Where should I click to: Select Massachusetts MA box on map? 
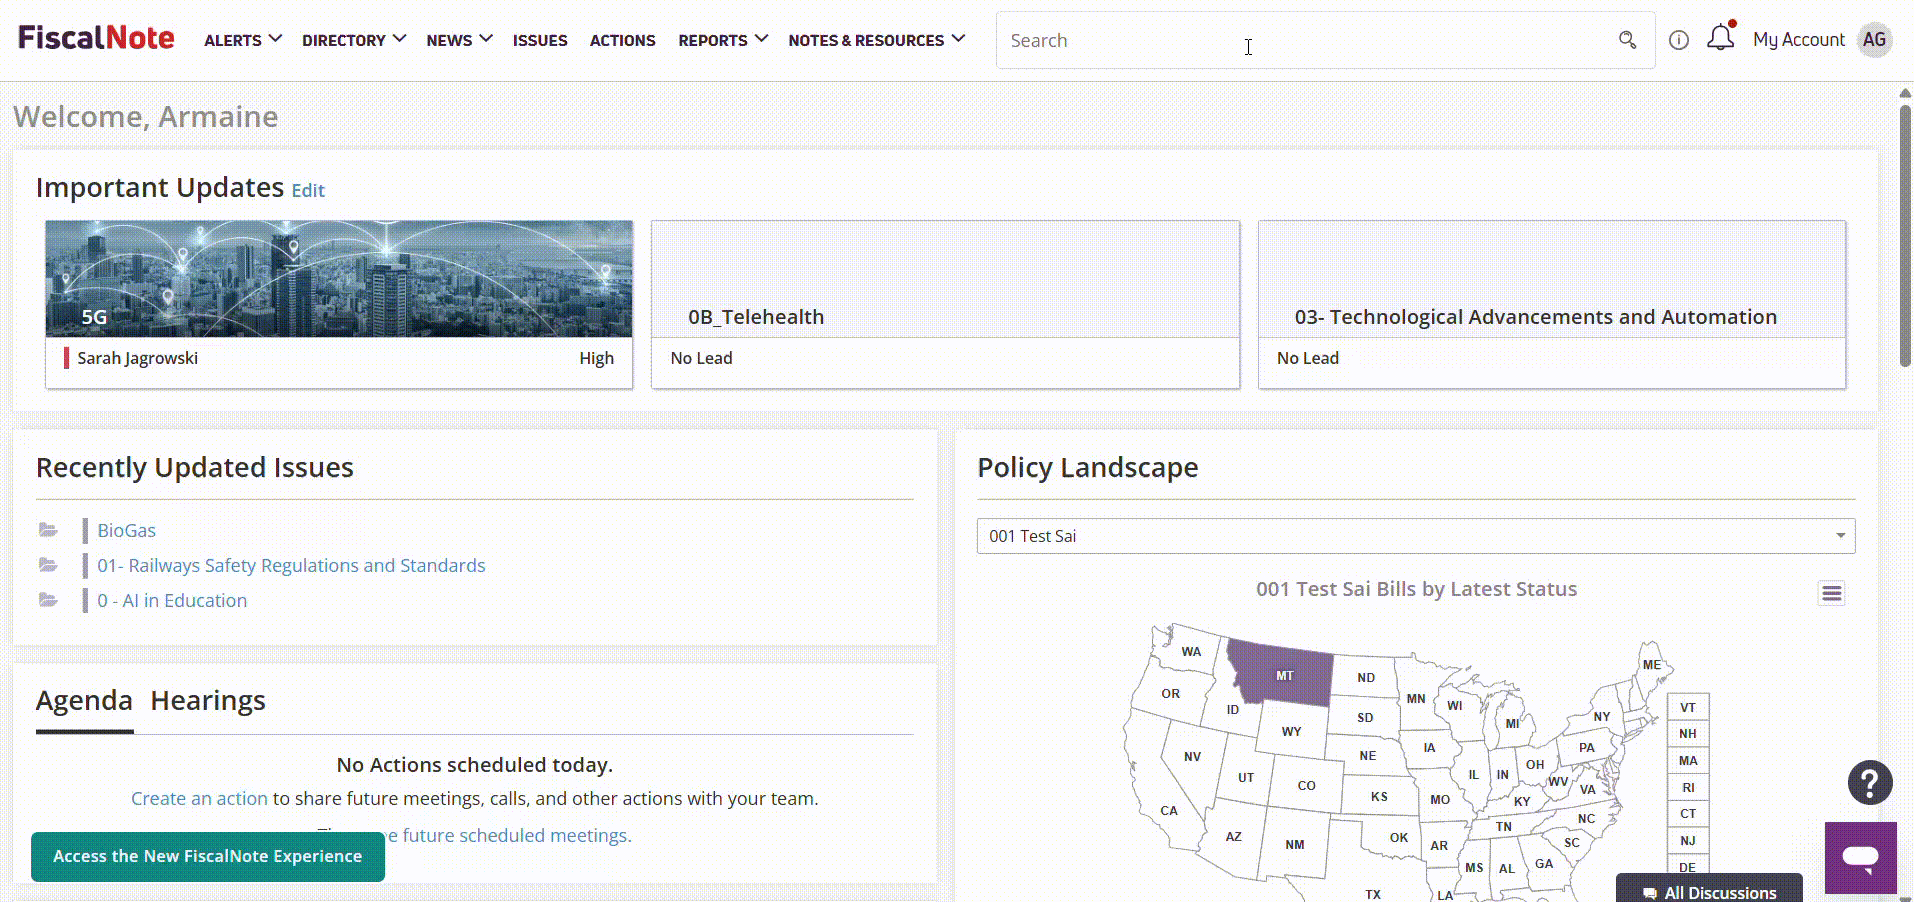point(1688,760)
